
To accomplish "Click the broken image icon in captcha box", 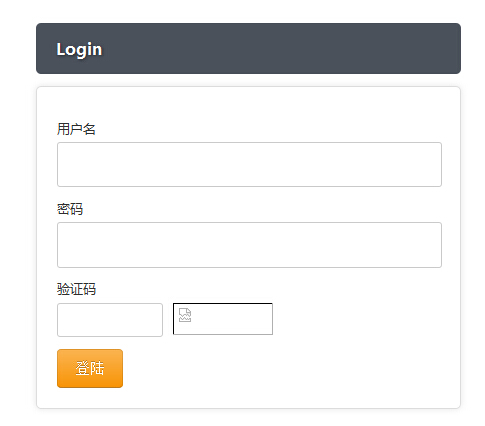I will pyautogui.click(x=185, y=315).
